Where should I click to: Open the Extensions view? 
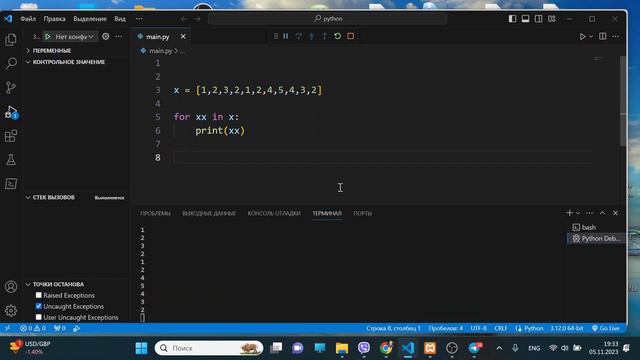pyautogui.click(x=11, y=136)
